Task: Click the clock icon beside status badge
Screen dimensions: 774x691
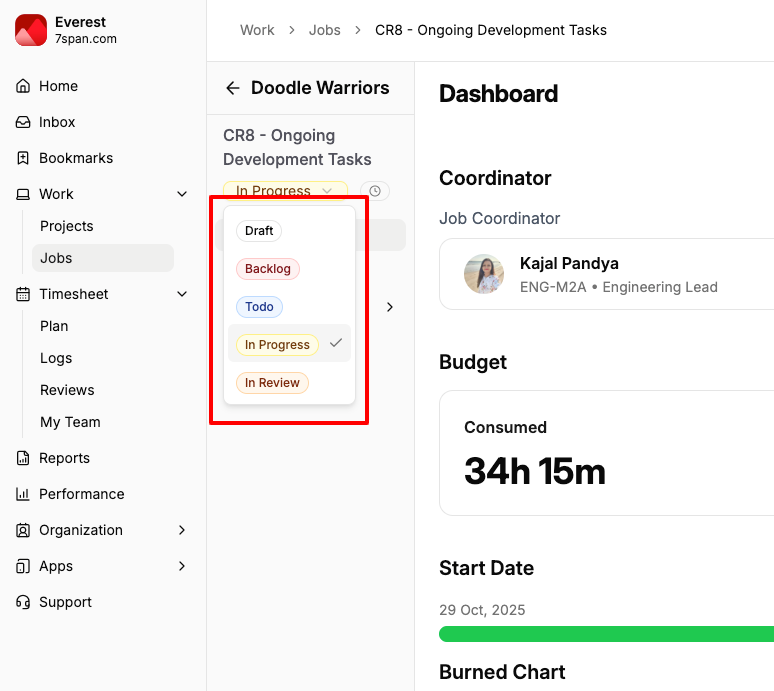Action: [x=375, y=191]
